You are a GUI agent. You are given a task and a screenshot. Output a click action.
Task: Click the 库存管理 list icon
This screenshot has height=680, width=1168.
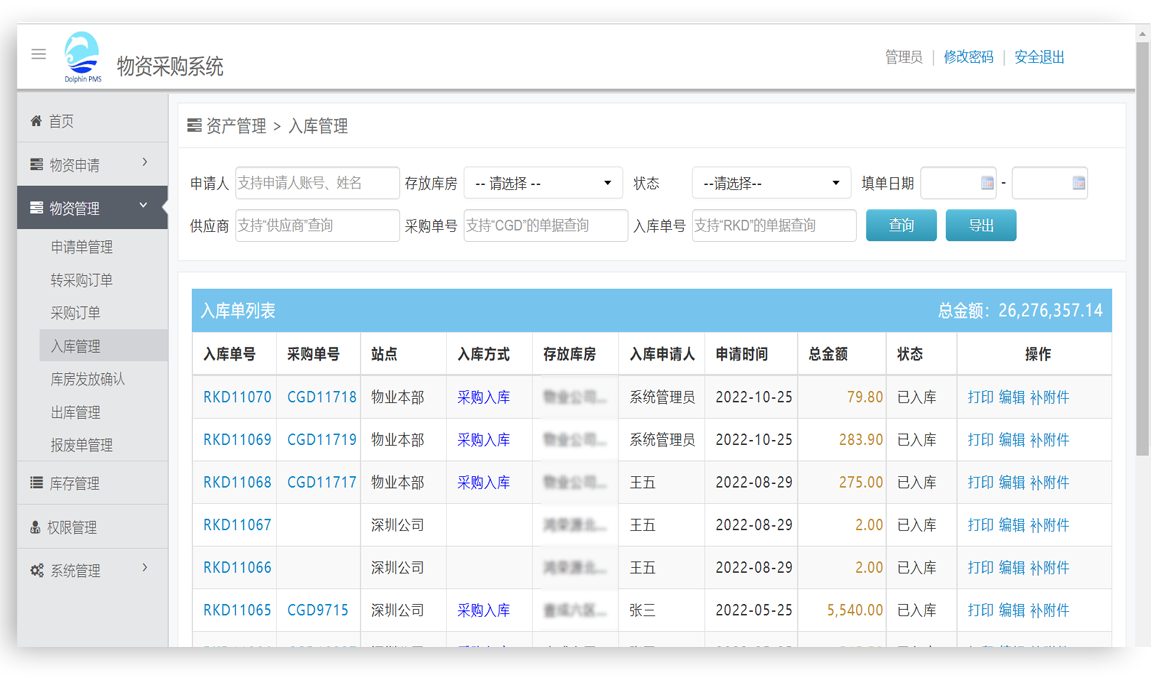coord(36,483)
